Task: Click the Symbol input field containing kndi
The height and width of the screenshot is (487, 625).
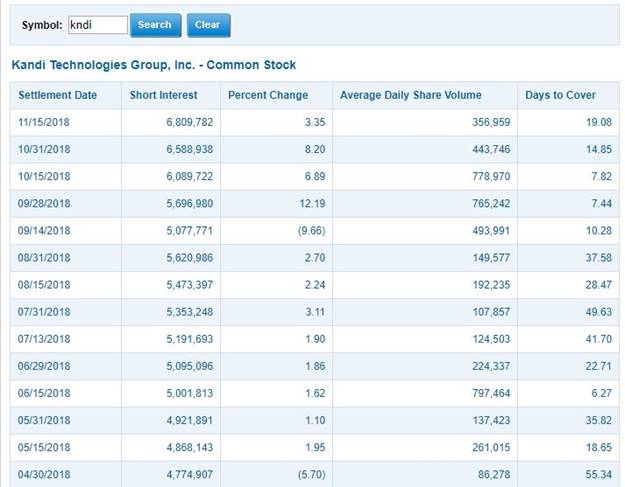Action: (x=98, y=25)
